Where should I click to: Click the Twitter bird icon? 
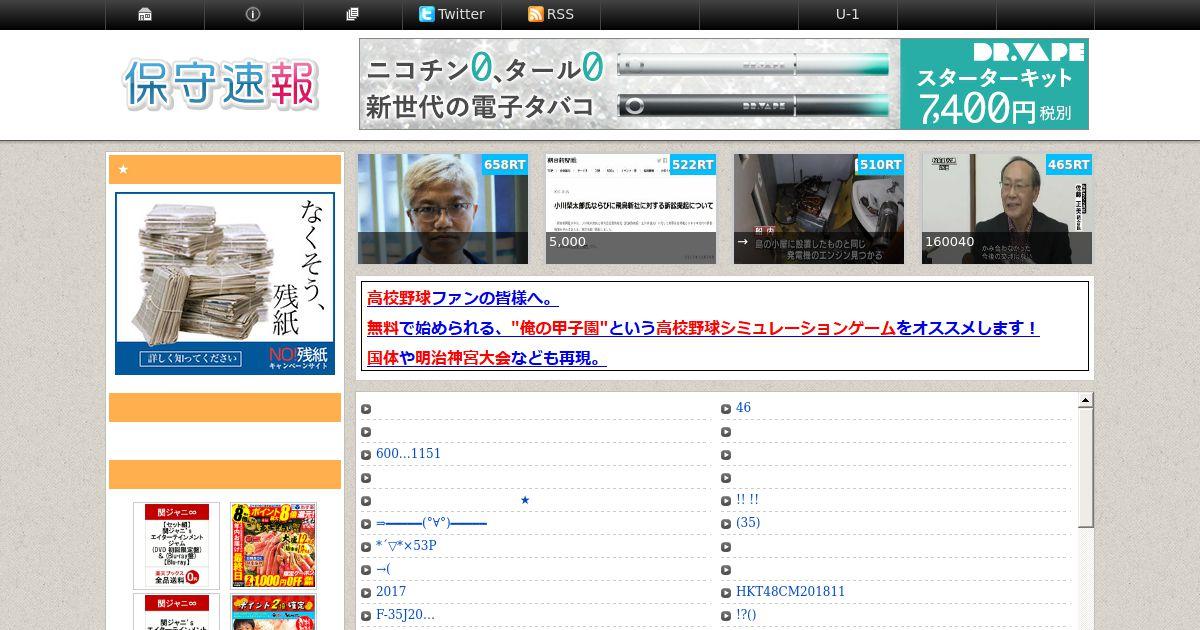coord(427,14)
